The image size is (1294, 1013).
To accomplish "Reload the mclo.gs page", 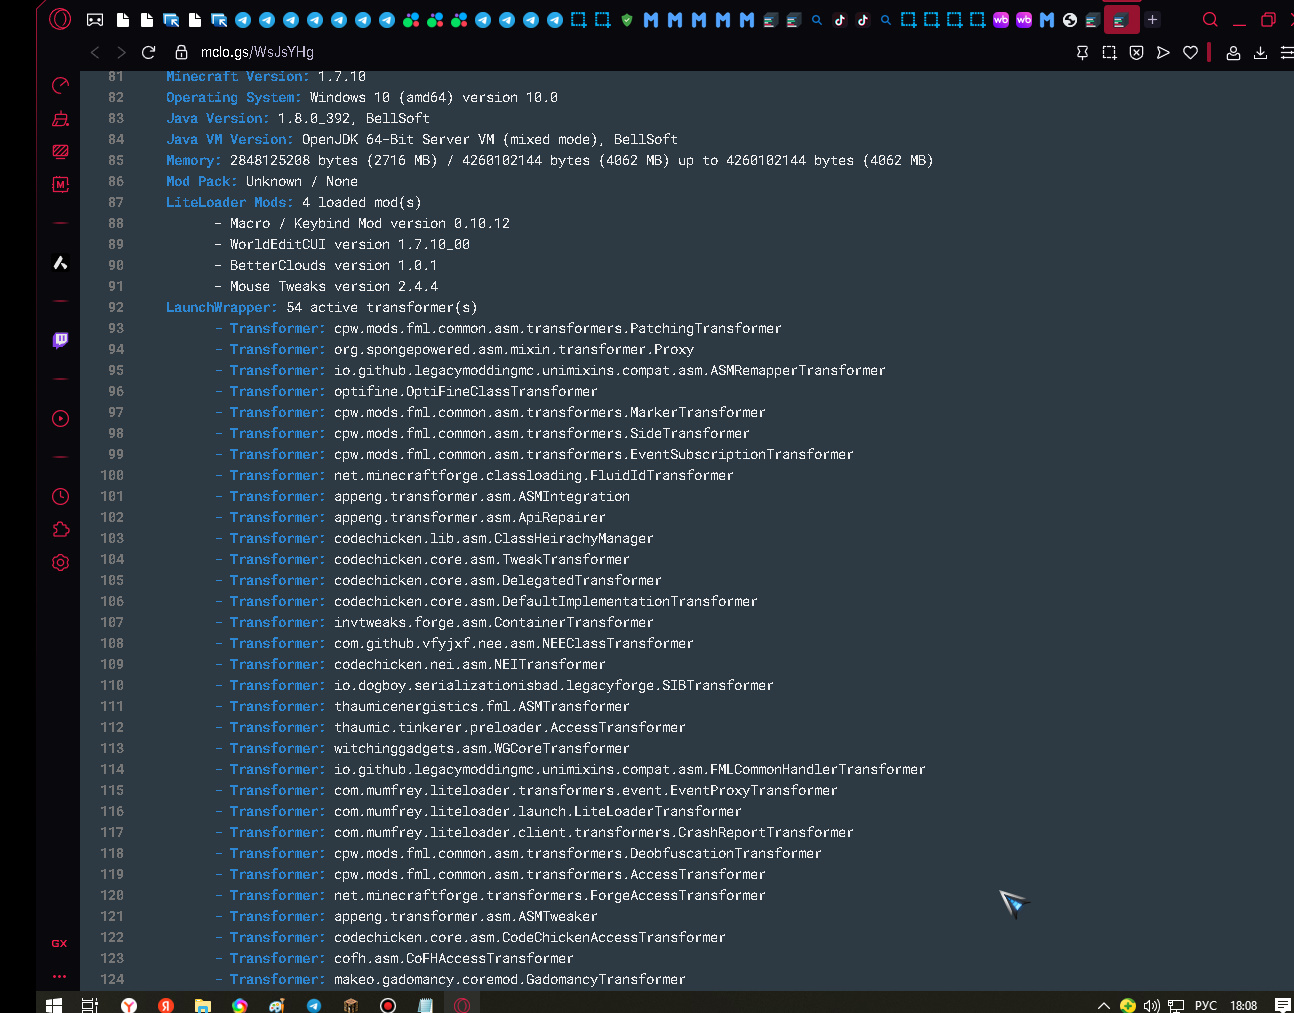I will [148, 52].
